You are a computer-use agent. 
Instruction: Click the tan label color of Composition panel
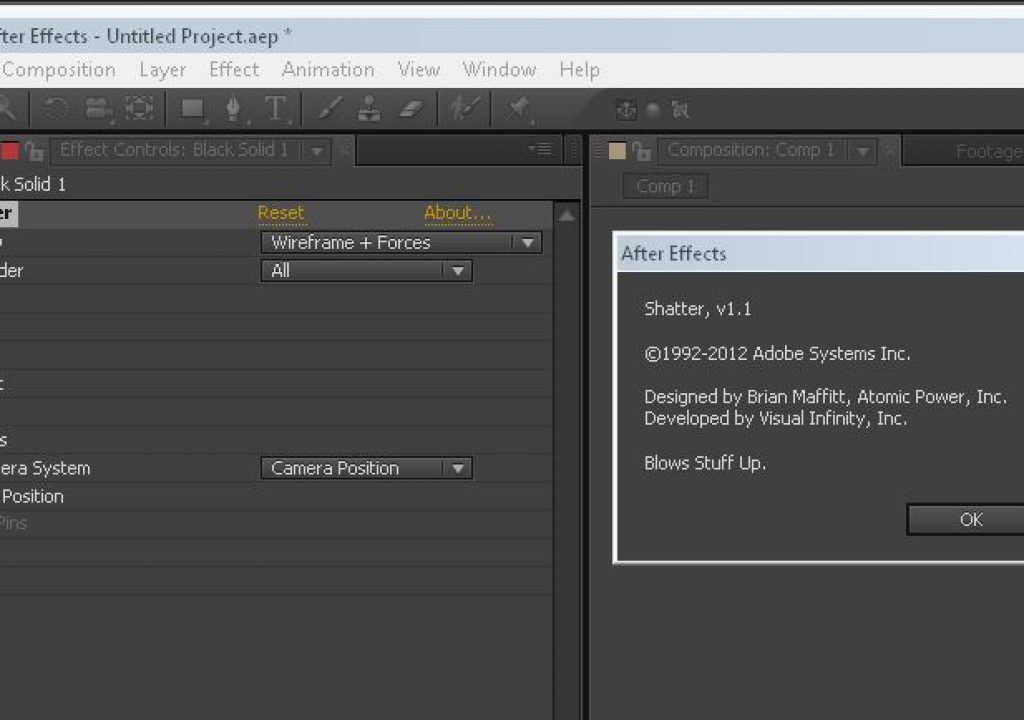[617, 152]
